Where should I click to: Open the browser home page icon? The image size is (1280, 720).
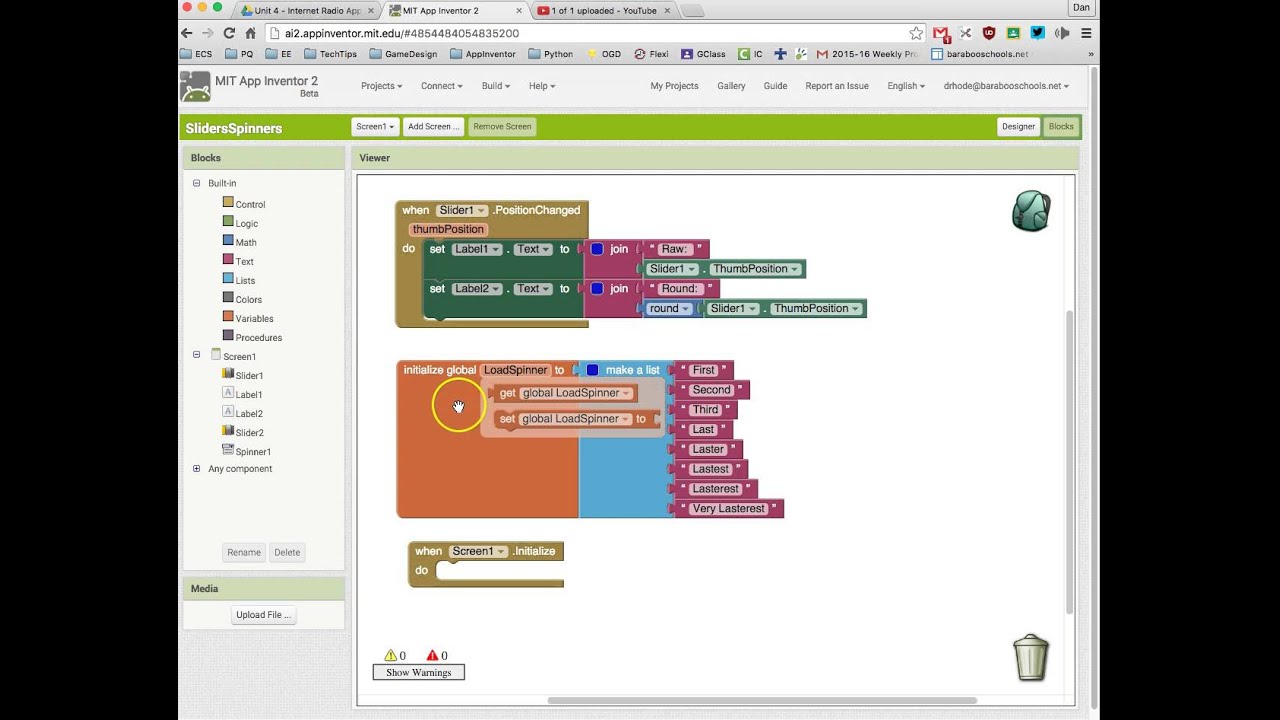(x=250, y=33)
